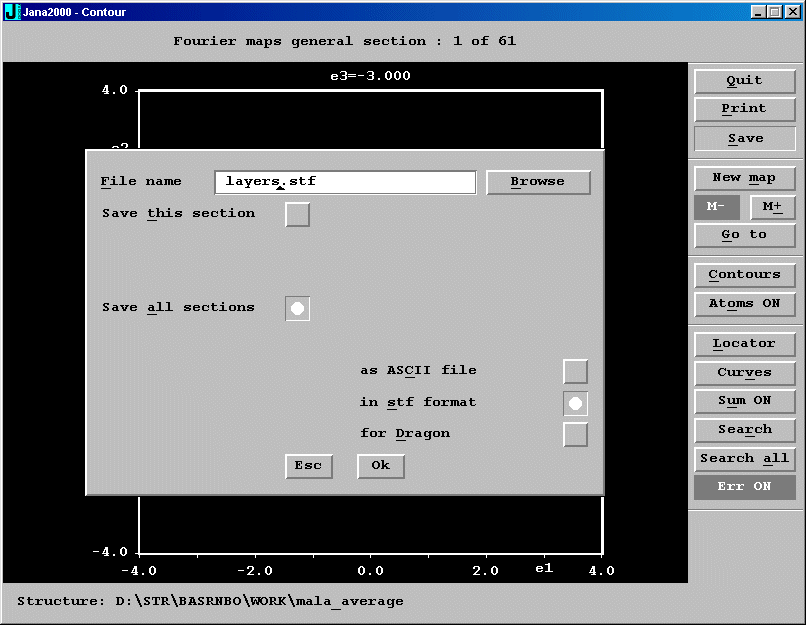Select the Save this section option
Viewport: 806px width, 625px height.
tap(297, 214)
